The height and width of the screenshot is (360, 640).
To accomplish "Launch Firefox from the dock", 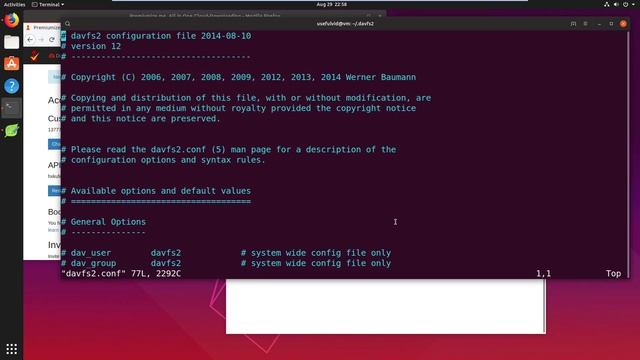I will (11, 20).
